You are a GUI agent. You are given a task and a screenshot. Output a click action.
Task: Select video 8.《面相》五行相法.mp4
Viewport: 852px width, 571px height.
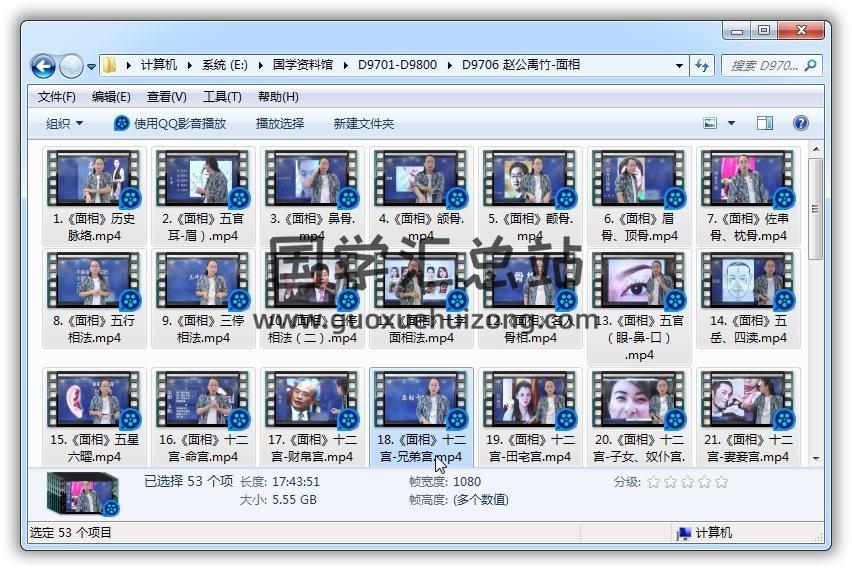94,299
